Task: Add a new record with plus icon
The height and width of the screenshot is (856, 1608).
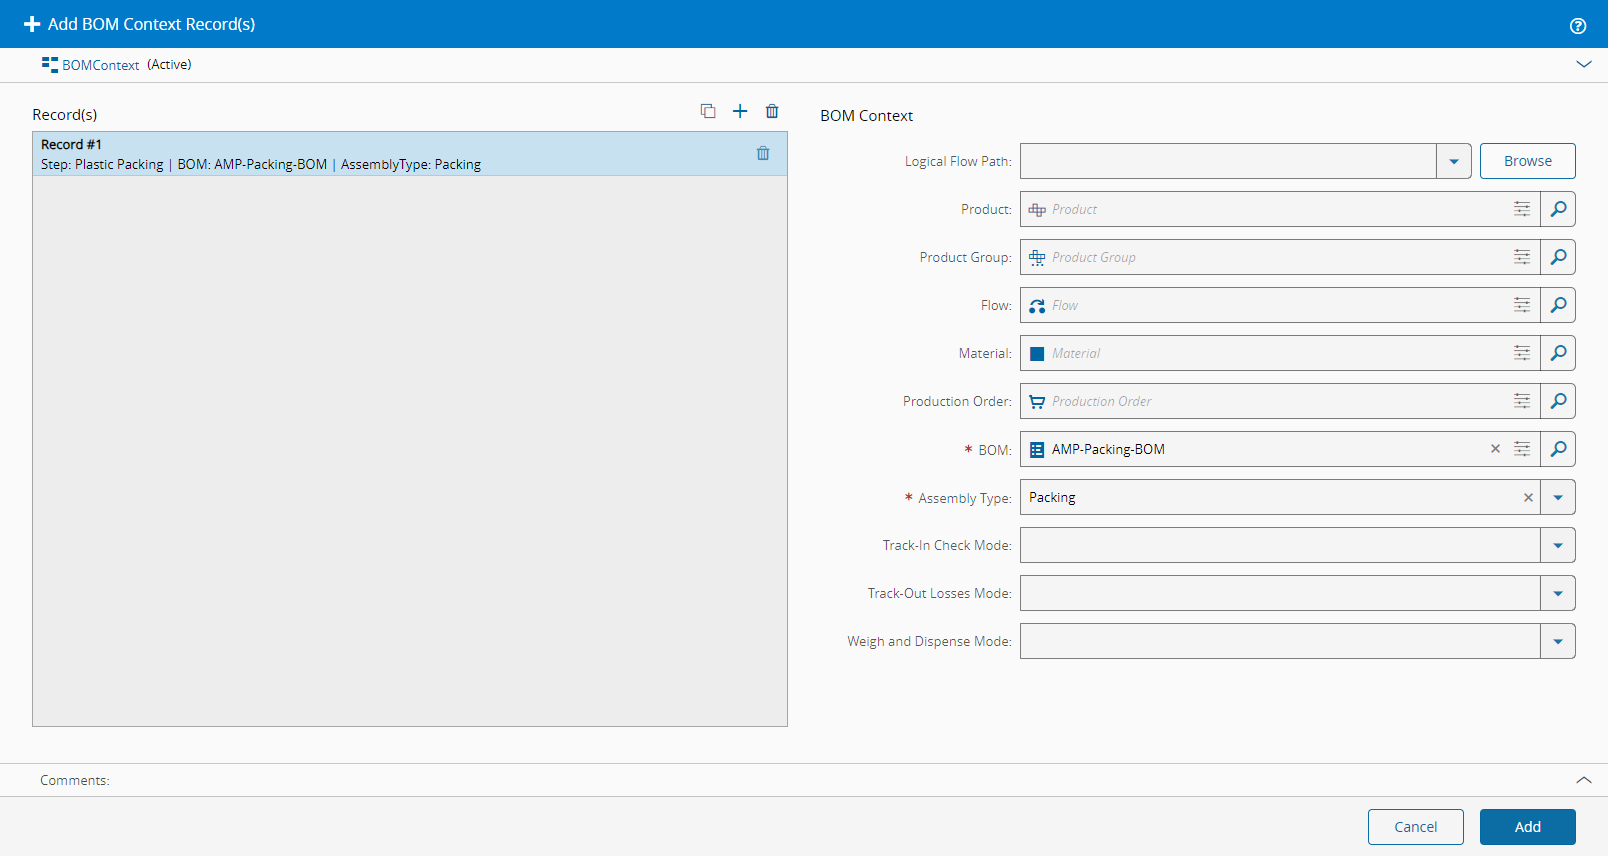Action: pyautogui.click(x=740, y=111)
